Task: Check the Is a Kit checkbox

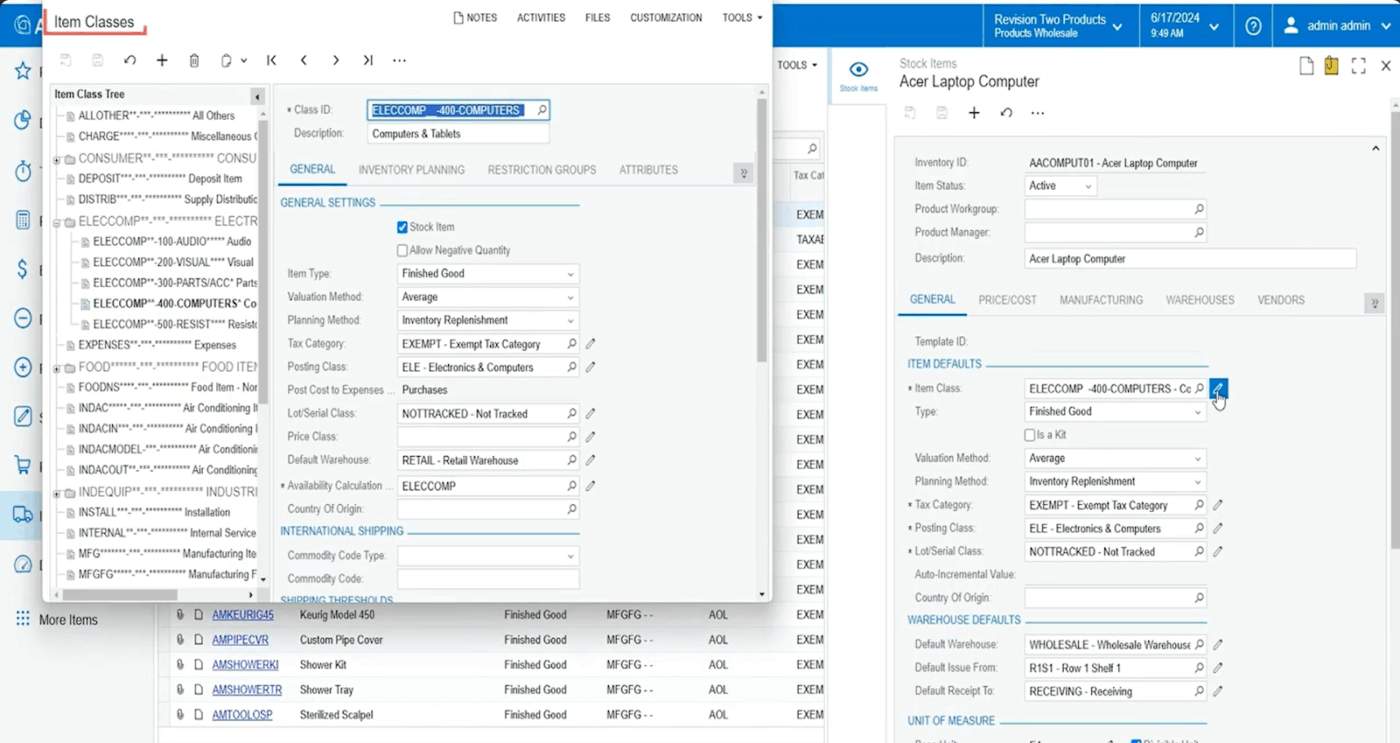Action: (1030, 435)
